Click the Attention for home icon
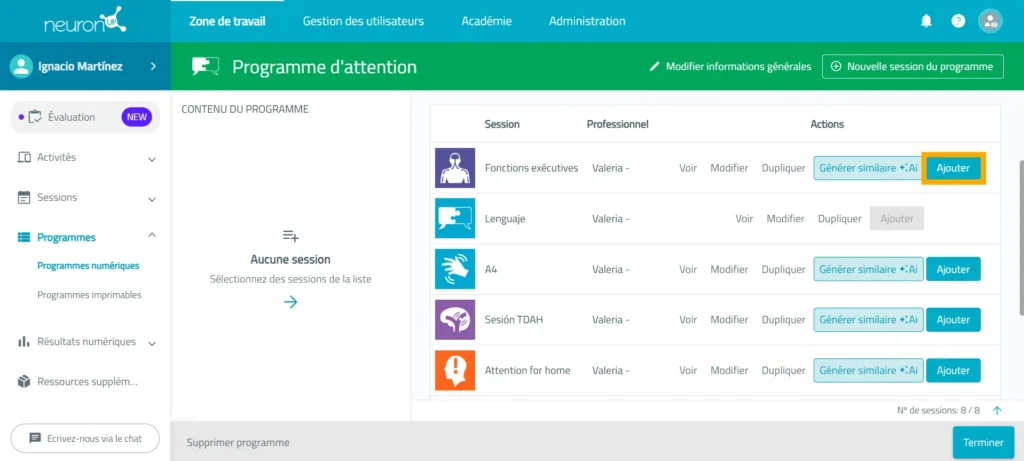 (x=455, y=370)
